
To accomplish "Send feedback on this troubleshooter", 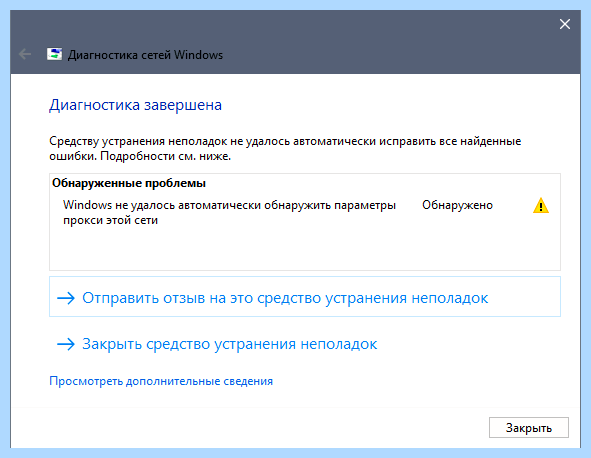I will [x=305, y=297].
